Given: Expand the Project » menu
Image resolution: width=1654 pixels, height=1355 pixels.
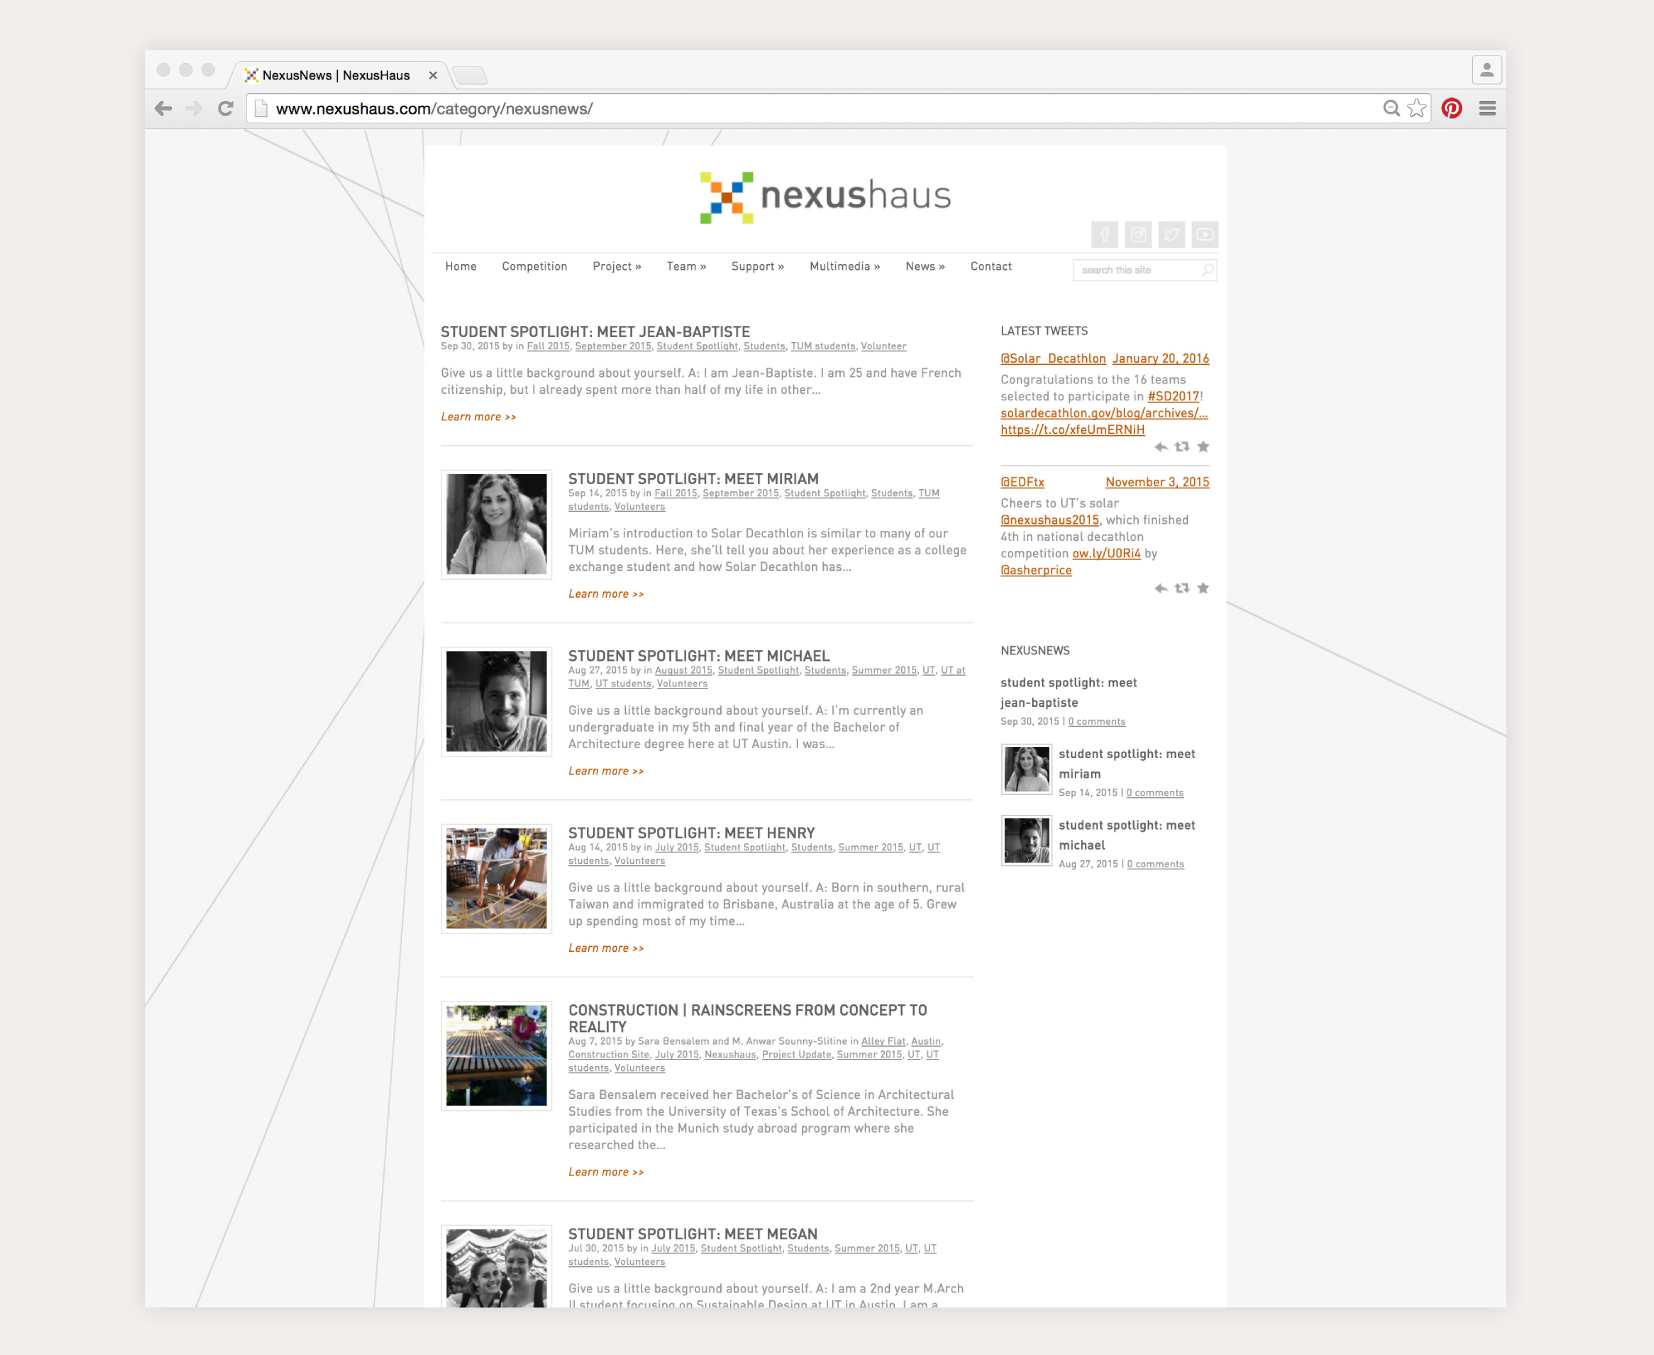Looking at the screenshot, I should 617,267.
